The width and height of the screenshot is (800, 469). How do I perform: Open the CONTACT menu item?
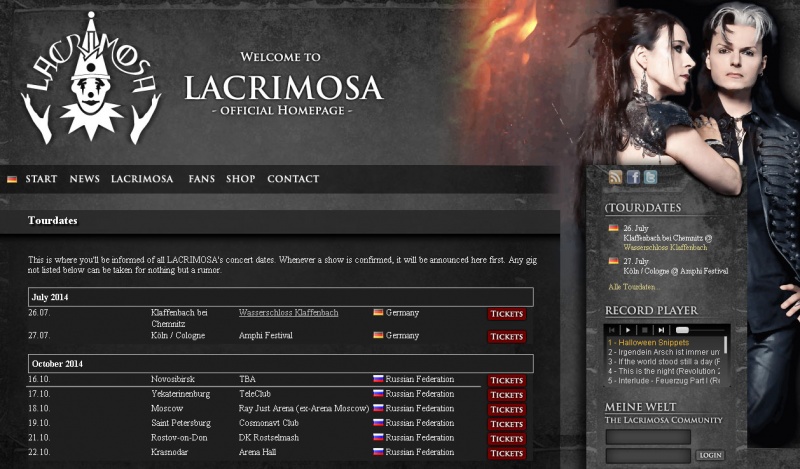click(x=293, y=179)
